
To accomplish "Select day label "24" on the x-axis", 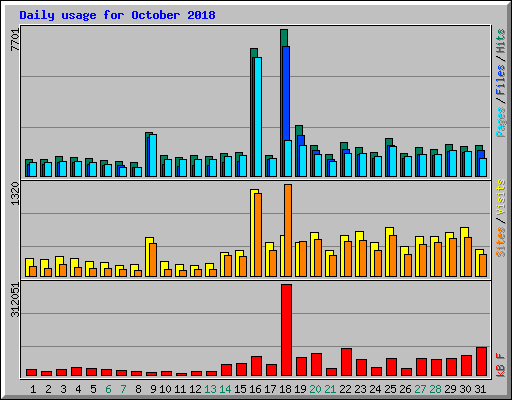I will coord(375,389).
